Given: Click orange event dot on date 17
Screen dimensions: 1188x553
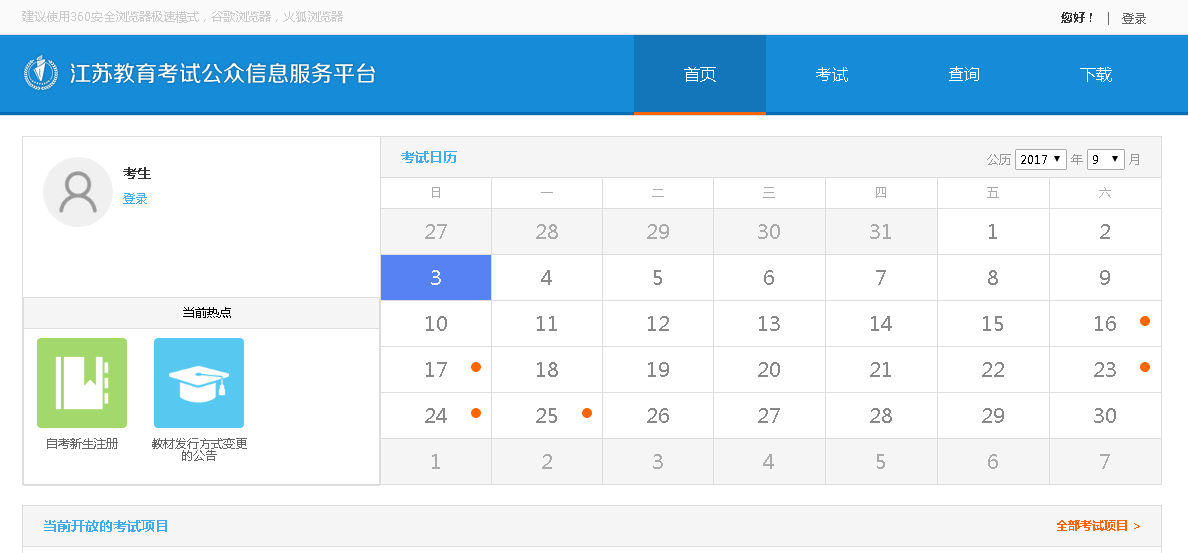Looking at the screenshot, I should tap(476, 367).
